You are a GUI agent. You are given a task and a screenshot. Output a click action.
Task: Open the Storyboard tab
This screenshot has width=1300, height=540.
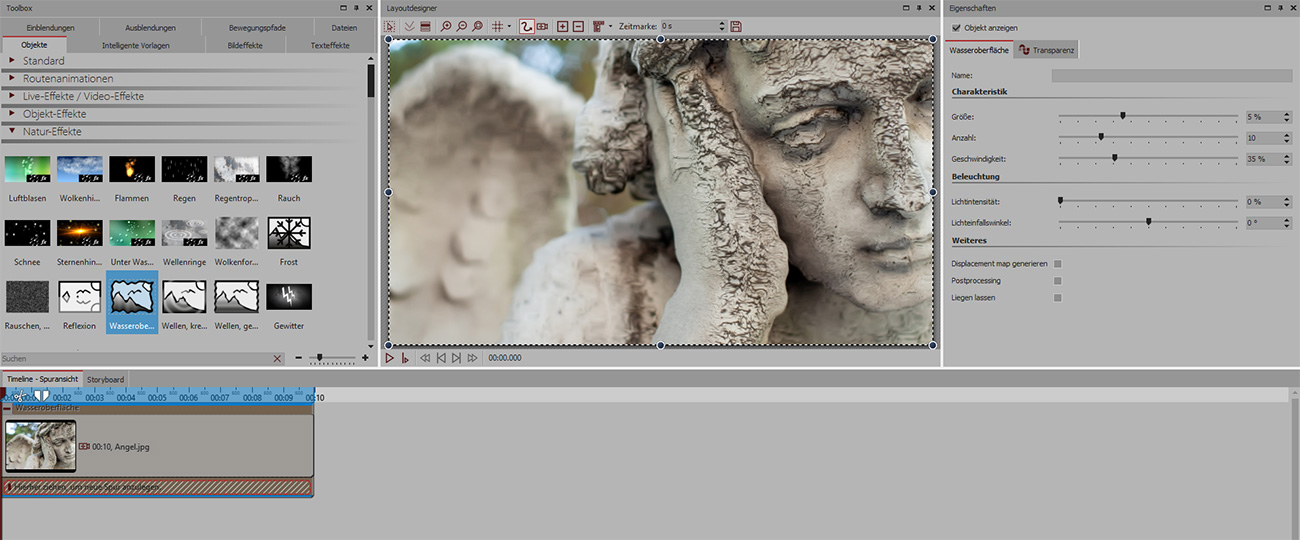click(x=105, y=380)
